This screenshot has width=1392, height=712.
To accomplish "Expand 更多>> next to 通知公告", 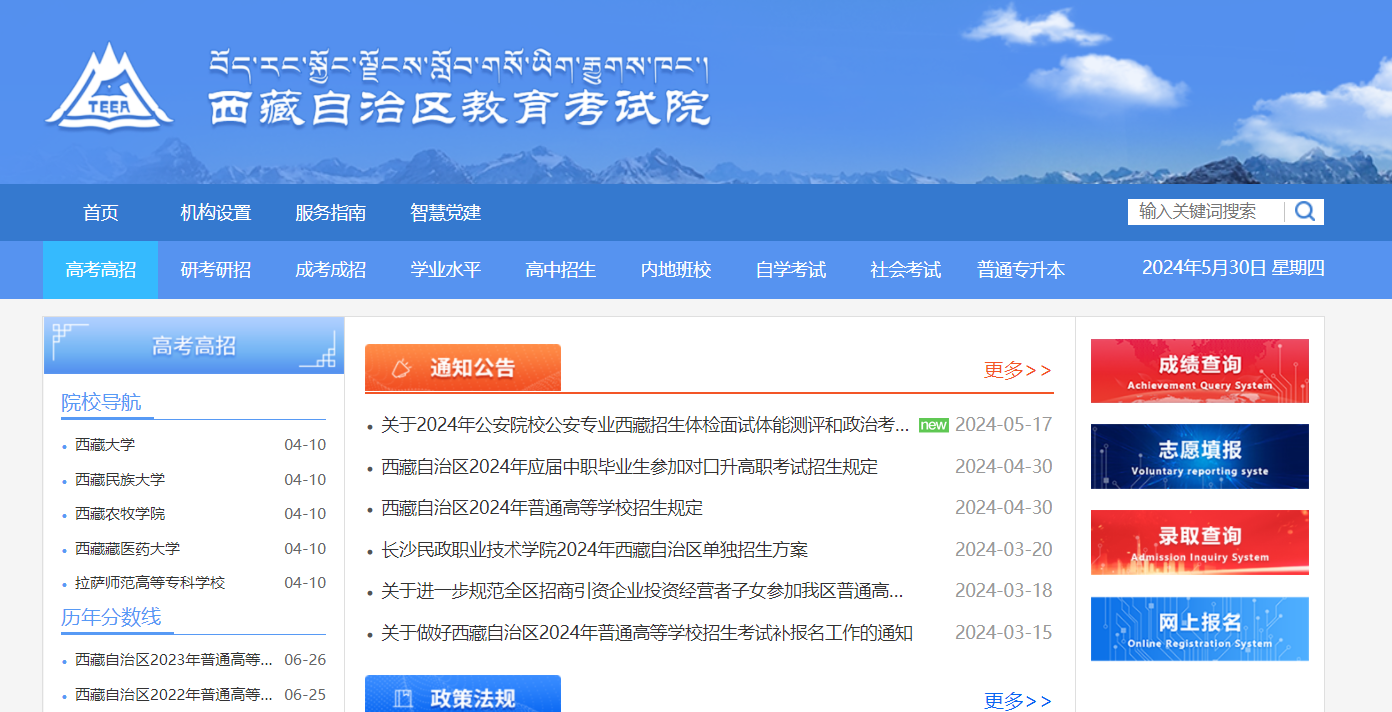I will point(1017,371).
